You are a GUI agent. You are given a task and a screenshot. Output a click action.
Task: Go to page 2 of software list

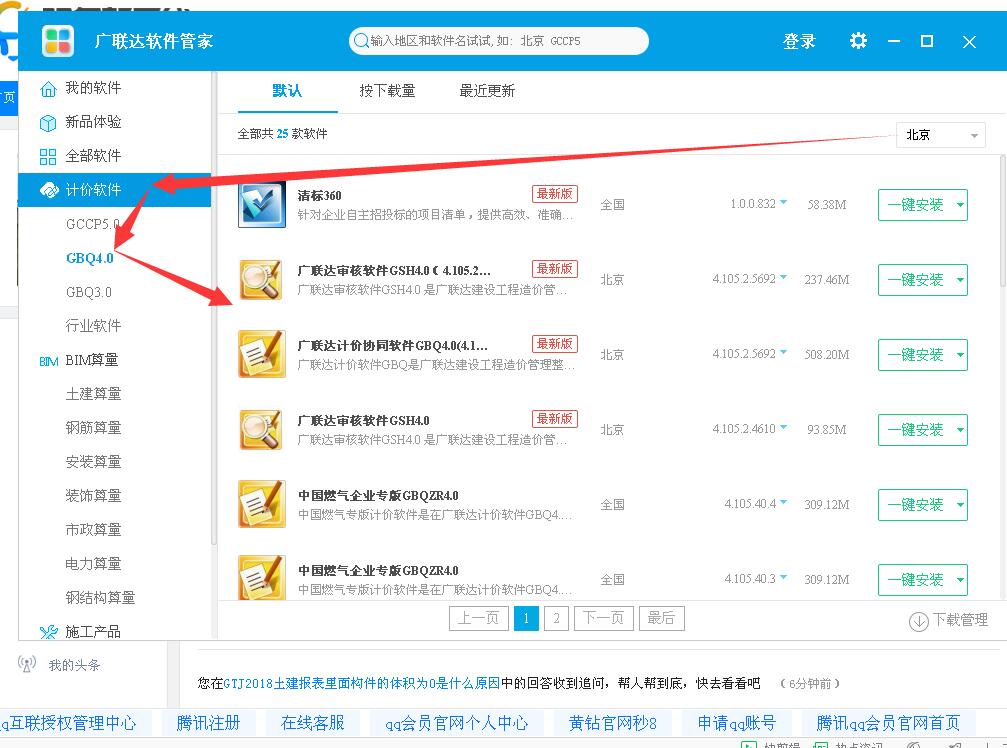click(556, 618)
